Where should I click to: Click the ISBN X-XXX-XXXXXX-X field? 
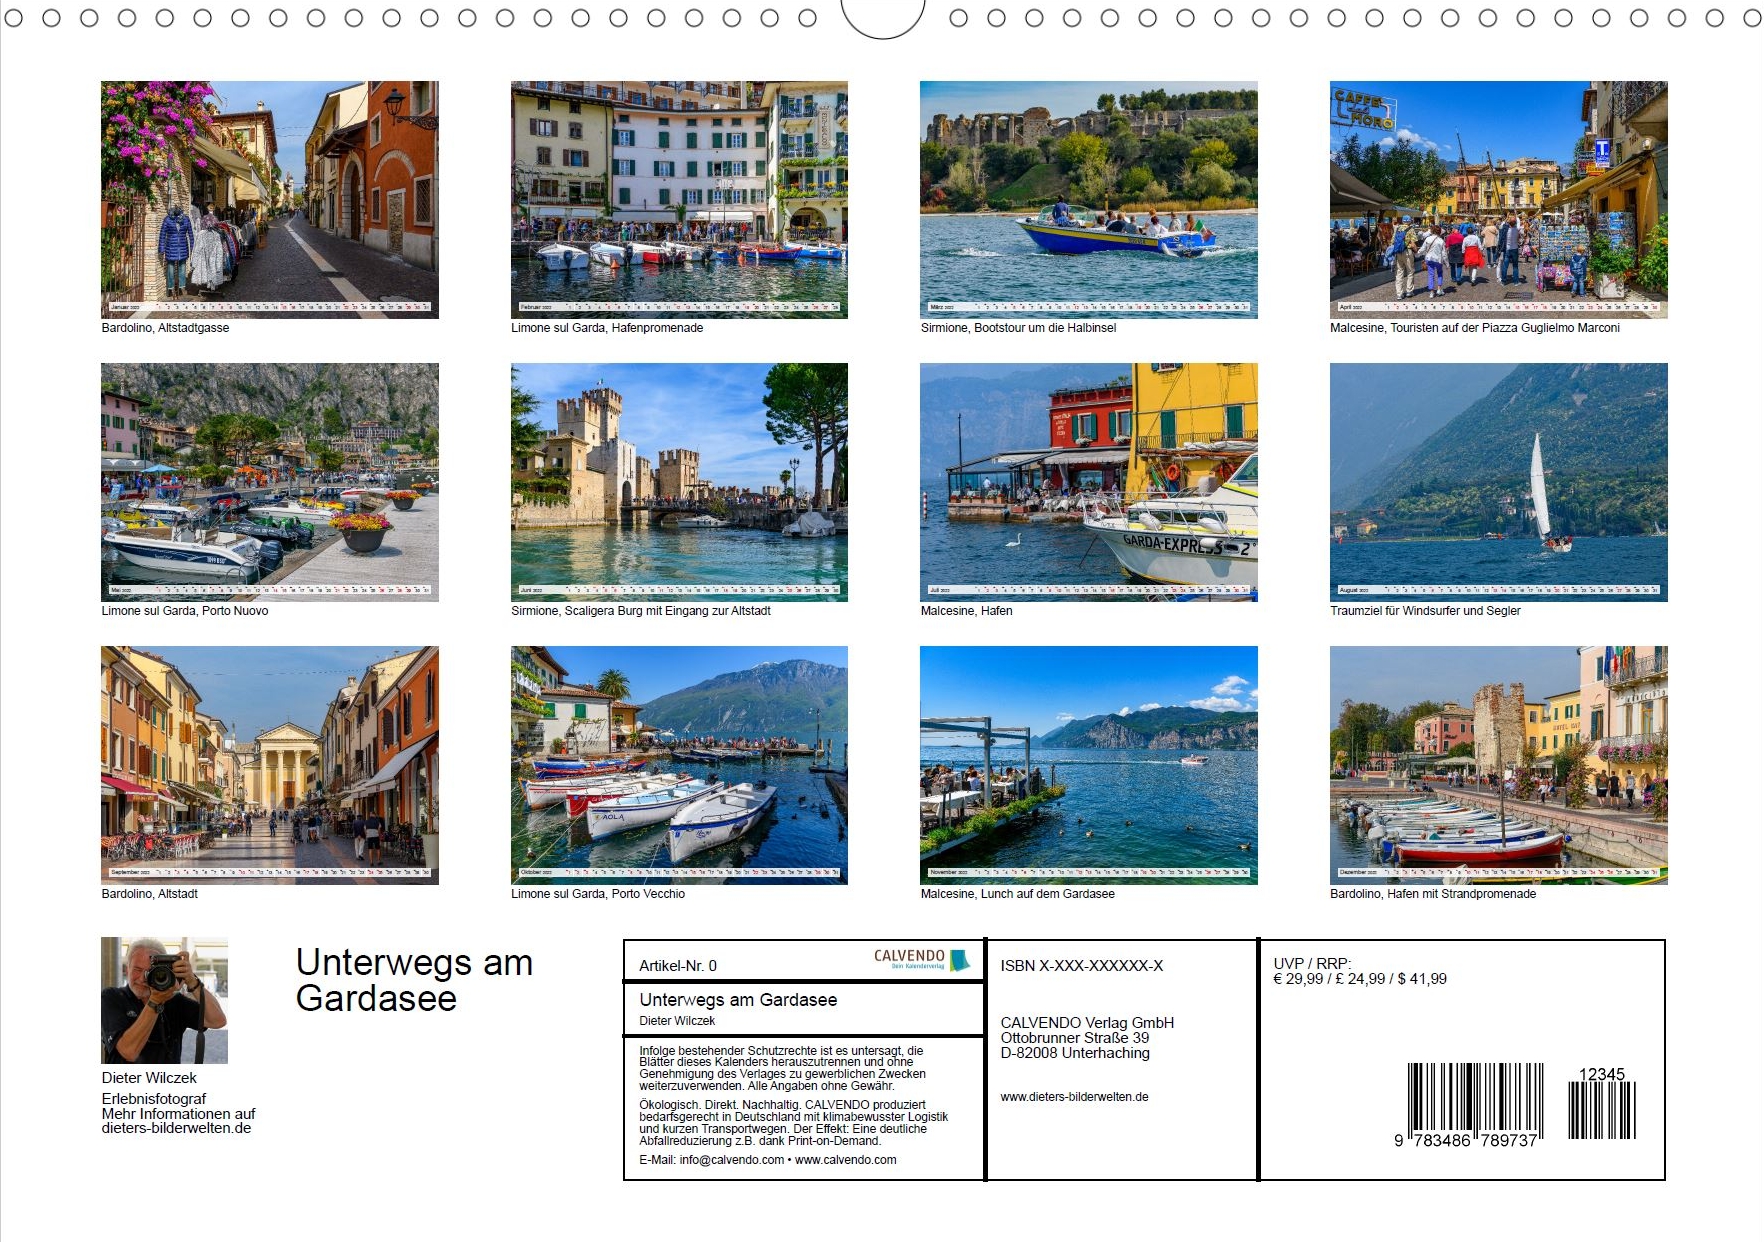point(1081,966)
